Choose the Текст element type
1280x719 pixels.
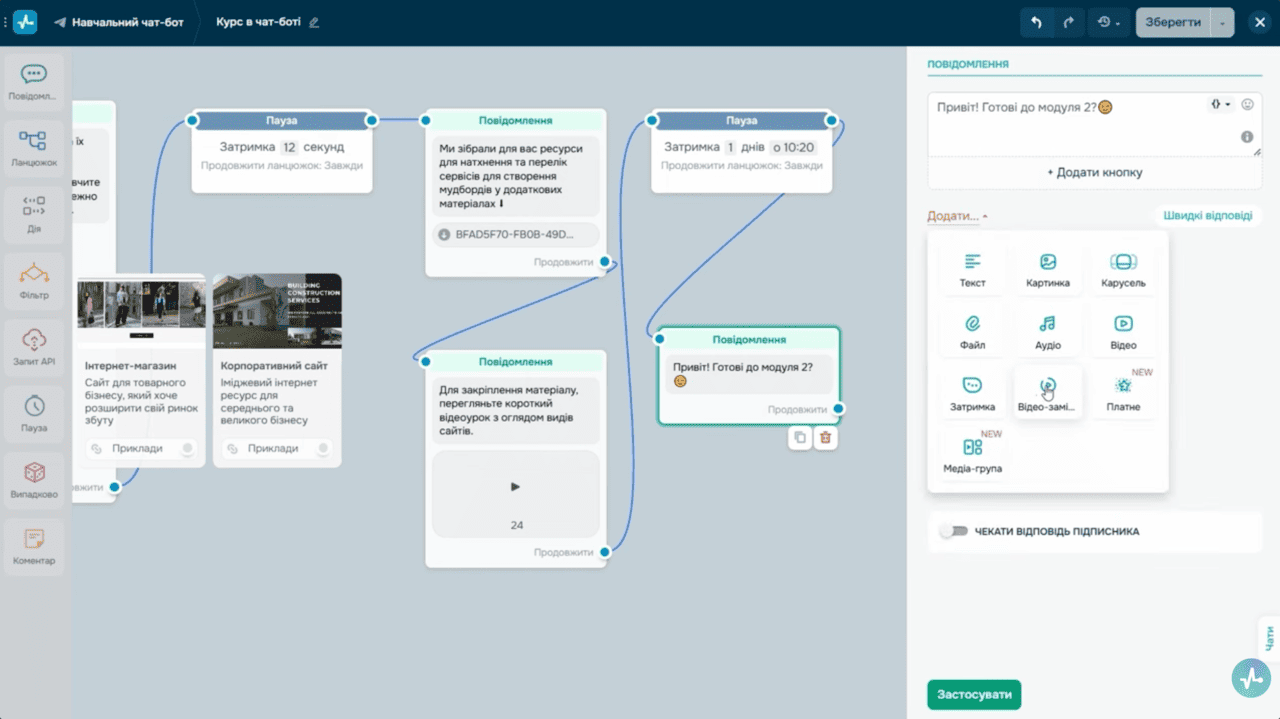972,270
